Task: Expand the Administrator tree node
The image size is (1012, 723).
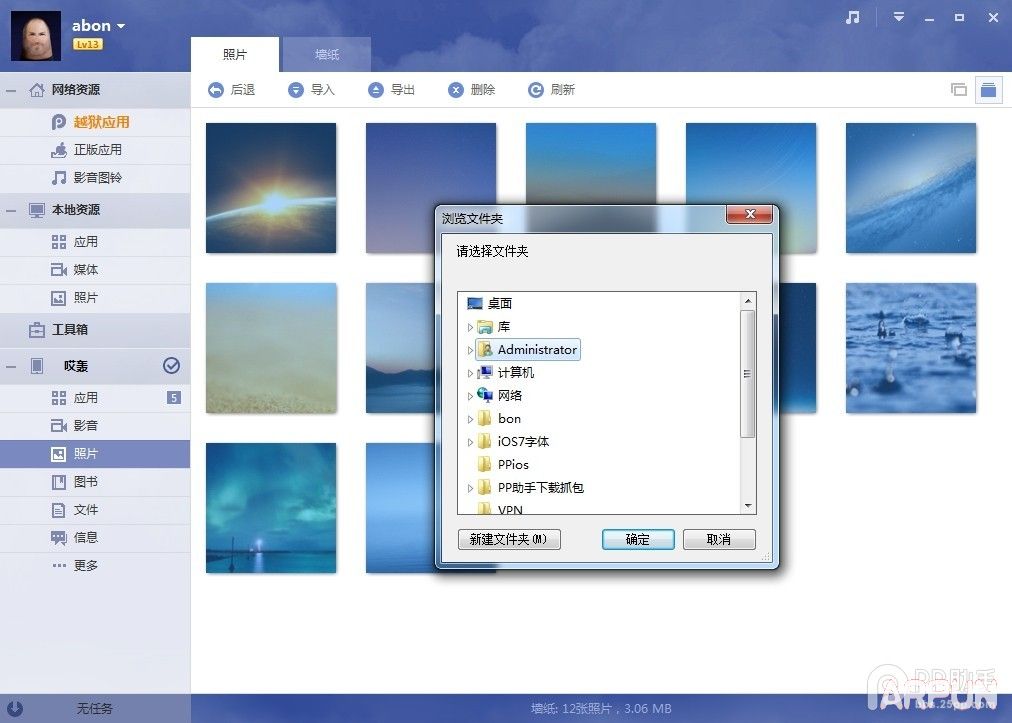Action: 470,350
